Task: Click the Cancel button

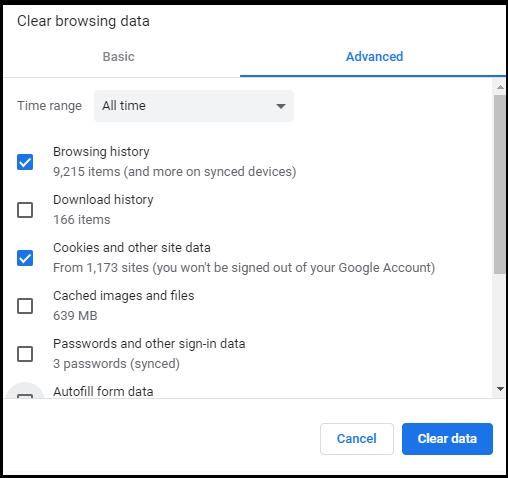Action: click(357, 439)
